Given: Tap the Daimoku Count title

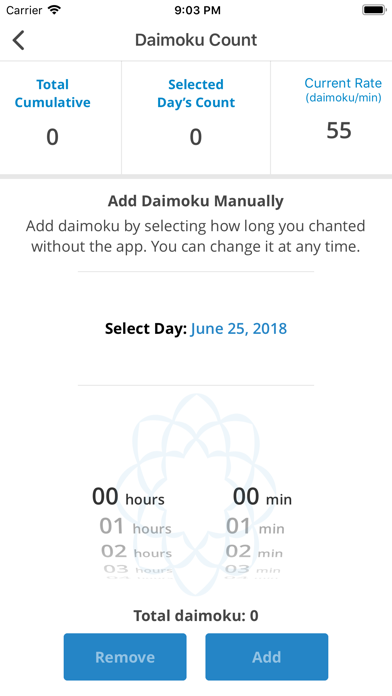Looking at the screenshot, I should [x=196, y=40].
